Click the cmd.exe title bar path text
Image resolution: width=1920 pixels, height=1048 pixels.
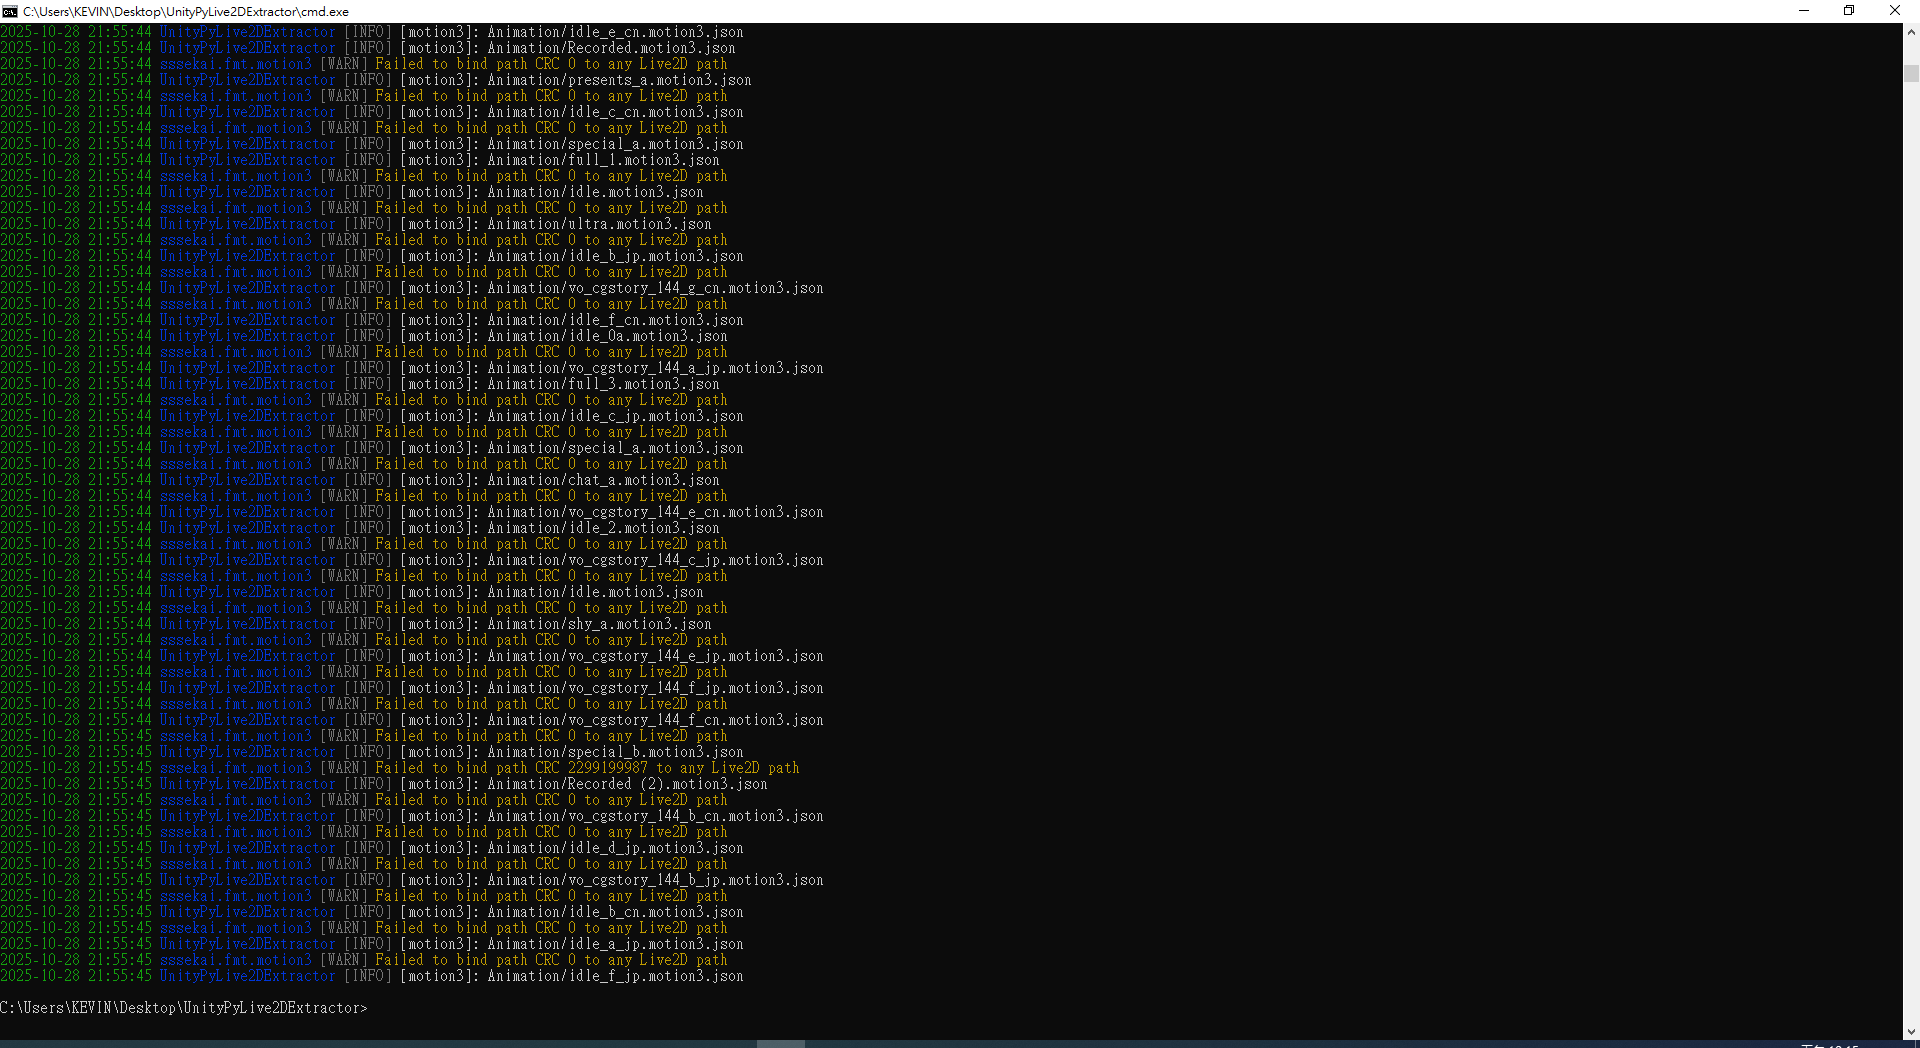(x=186, y=11)
